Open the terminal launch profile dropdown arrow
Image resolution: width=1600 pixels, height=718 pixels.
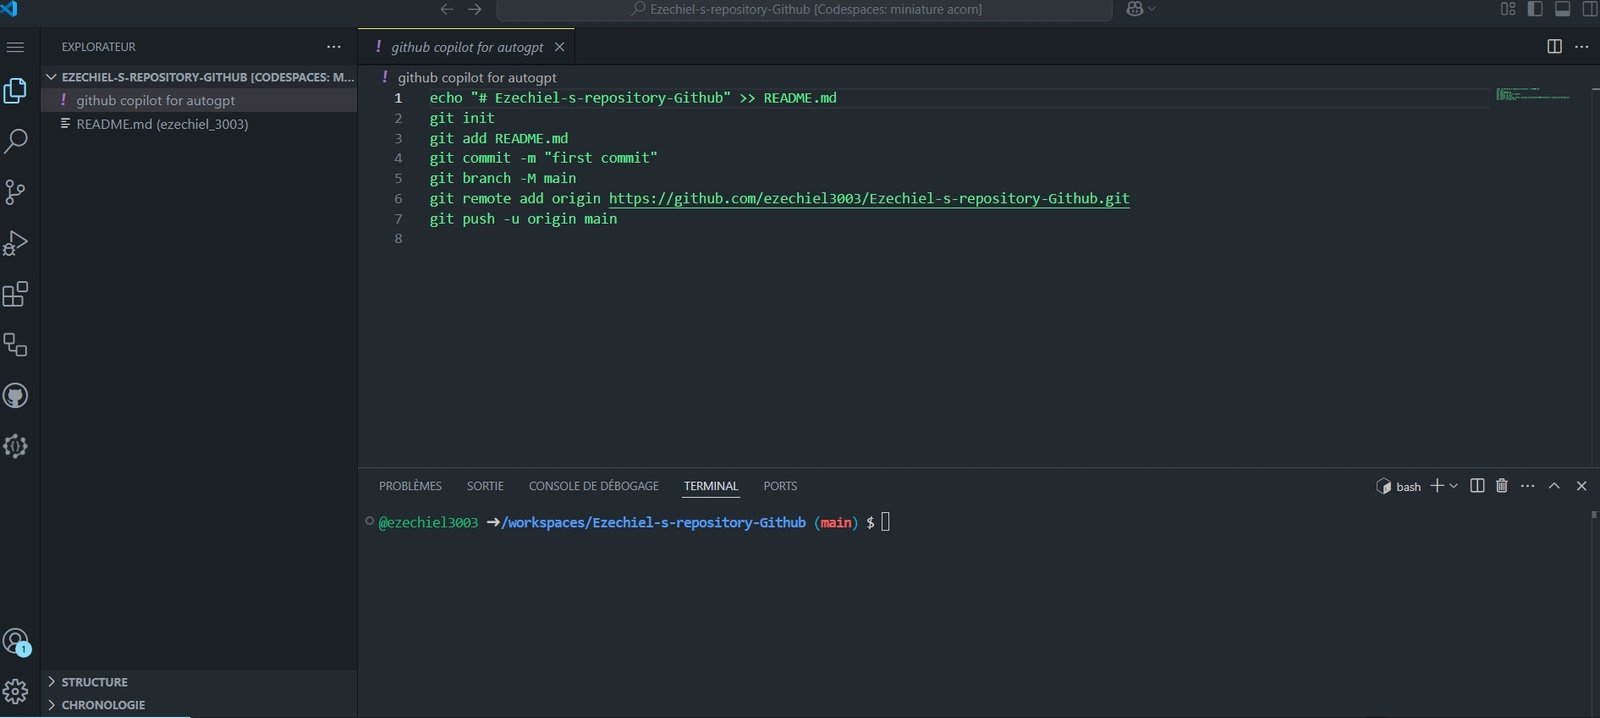[1454, 486]
